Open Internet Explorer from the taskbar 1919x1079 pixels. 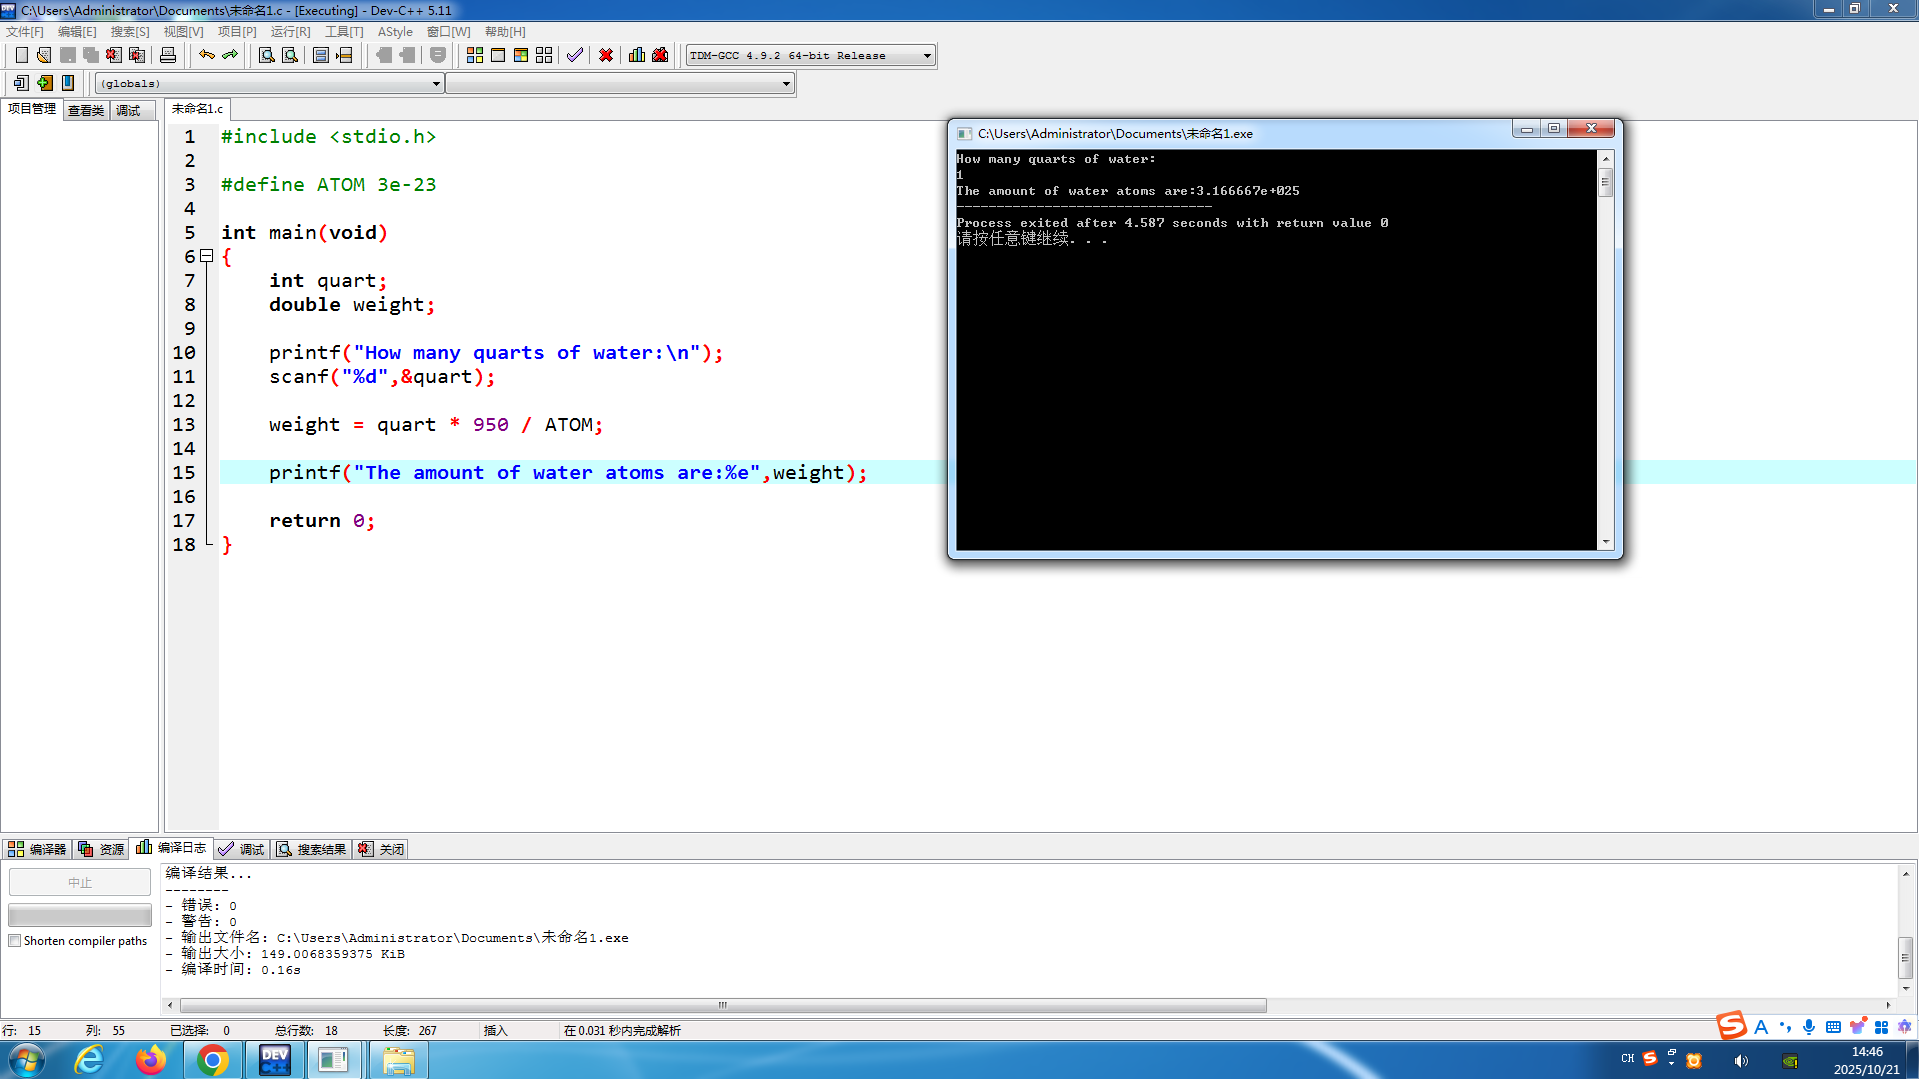(x=89, y=1060)
